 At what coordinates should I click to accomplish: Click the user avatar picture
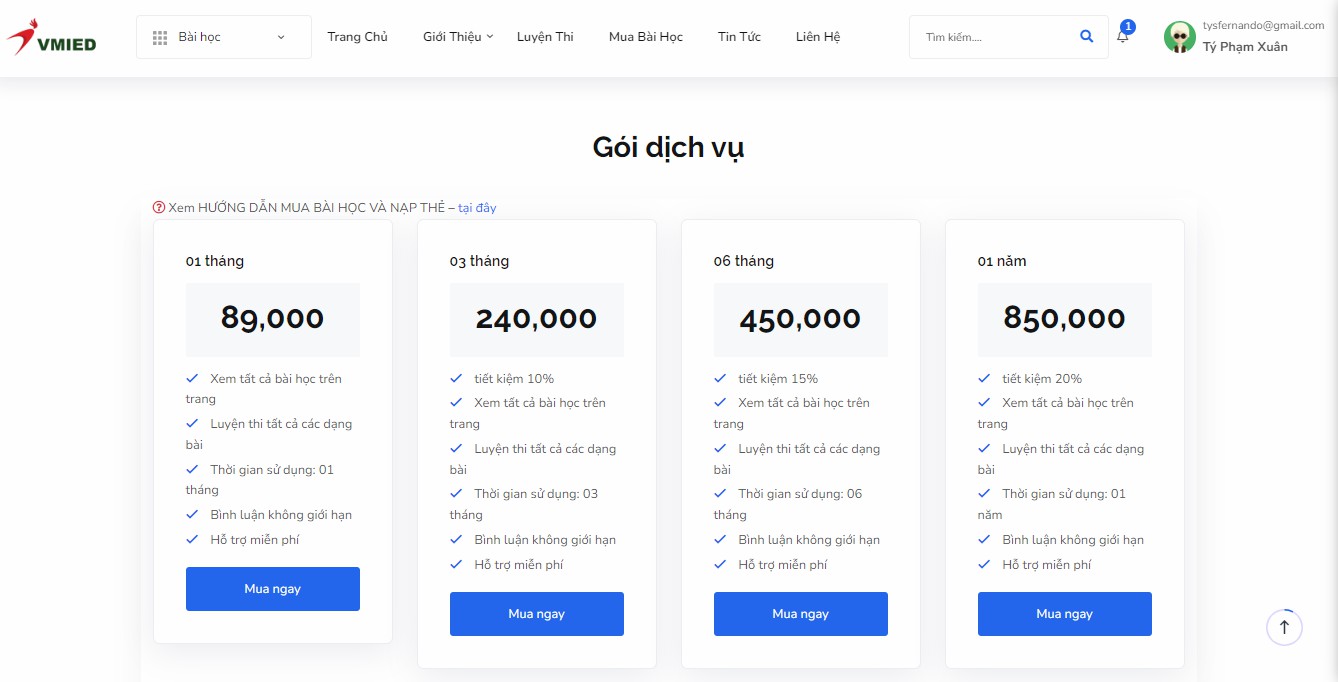point(1180,37)
